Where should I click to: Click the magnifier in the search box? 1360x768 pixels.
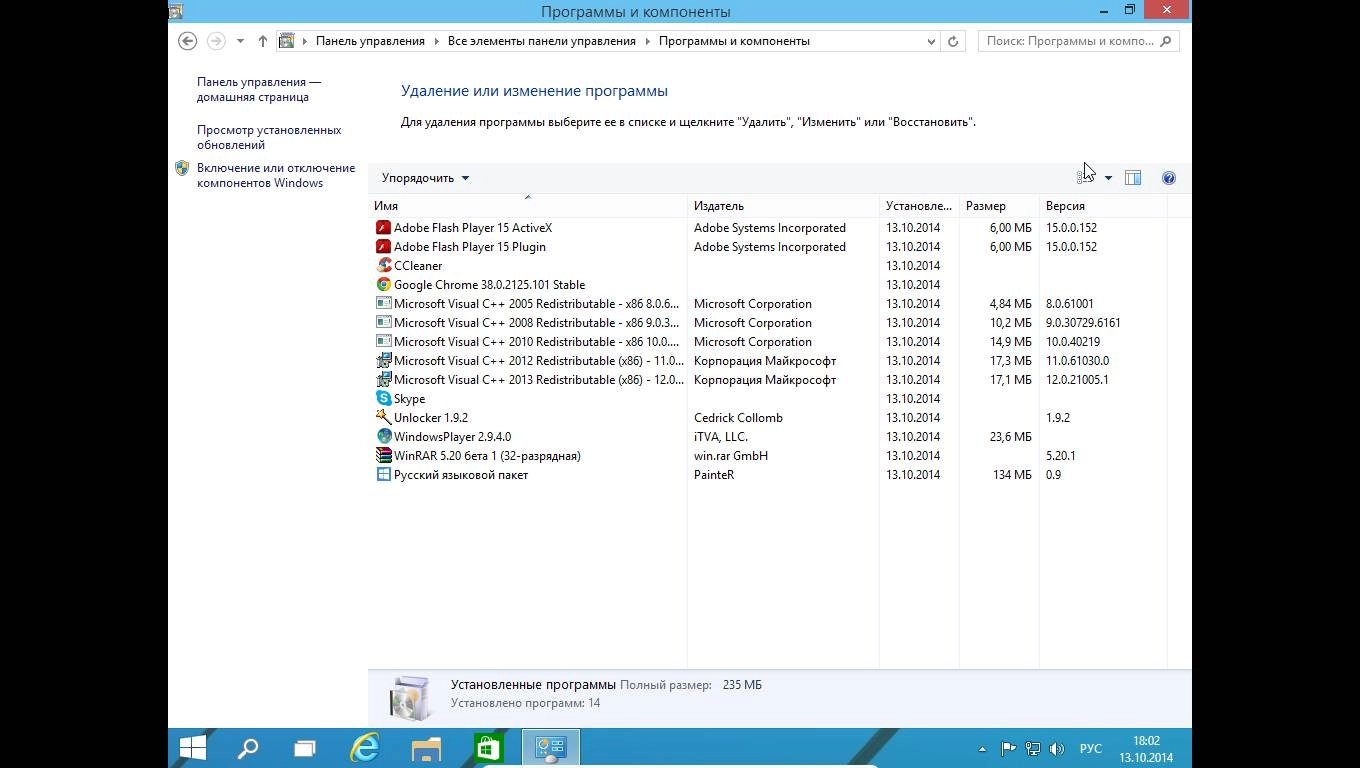click(1166, 41)
